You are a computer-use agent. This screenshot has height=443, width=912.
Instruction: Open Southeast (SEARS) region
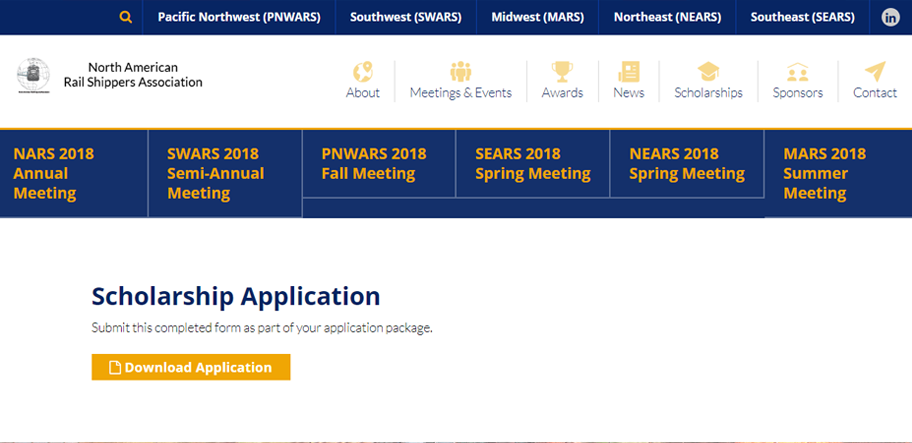pyautogui.click(x=803, y=17)
